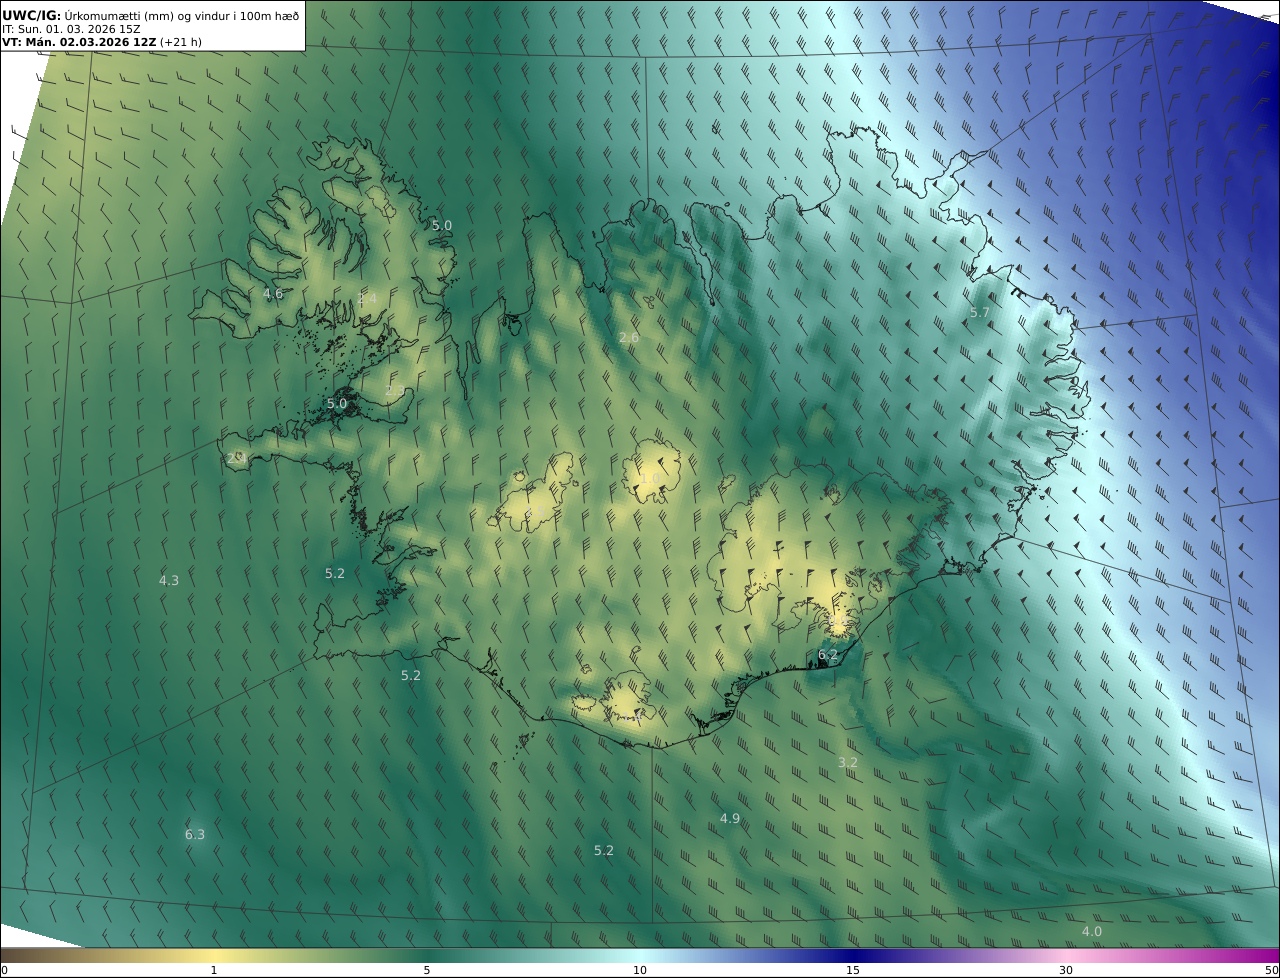The height and width of the screenshot is (978, 1280).
Task: Click the colorbar tick label '10'
Action: (640, 970)
